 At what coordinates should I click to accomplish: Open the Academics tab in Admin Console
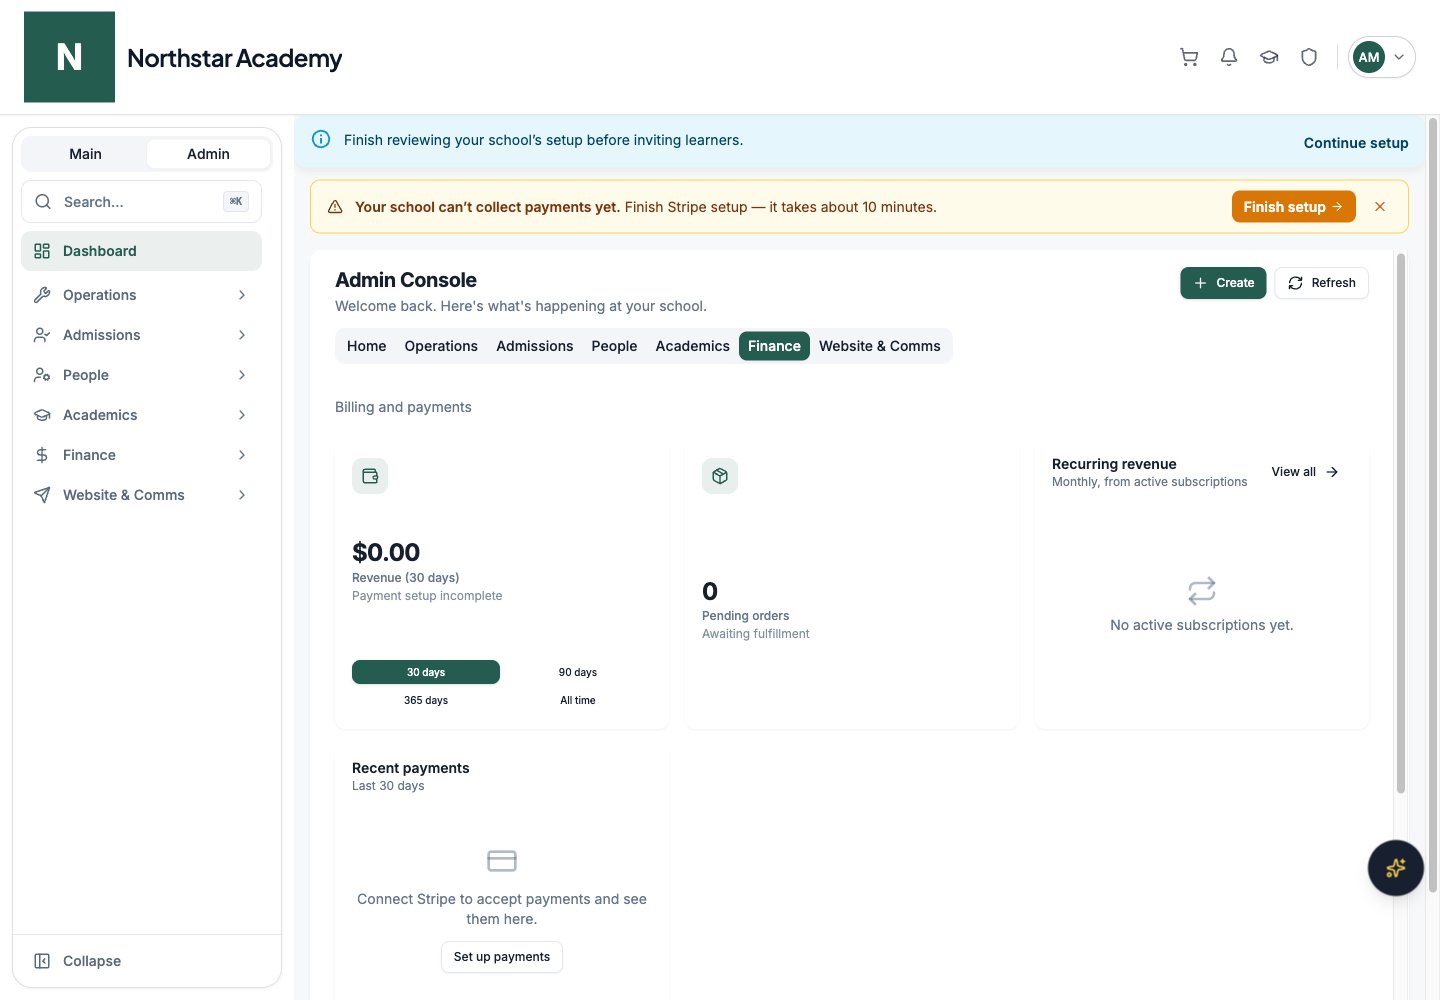tap(692, 346)
